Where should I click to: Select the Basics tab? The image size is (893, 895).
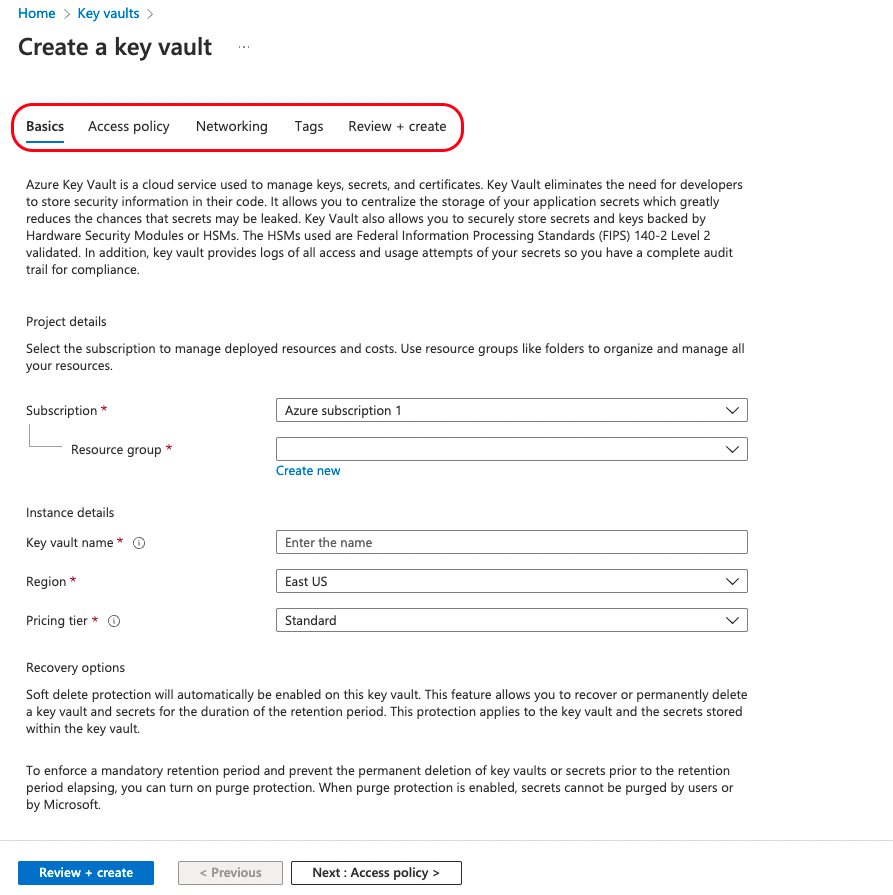pyautogui.click(x=45, y=126)
